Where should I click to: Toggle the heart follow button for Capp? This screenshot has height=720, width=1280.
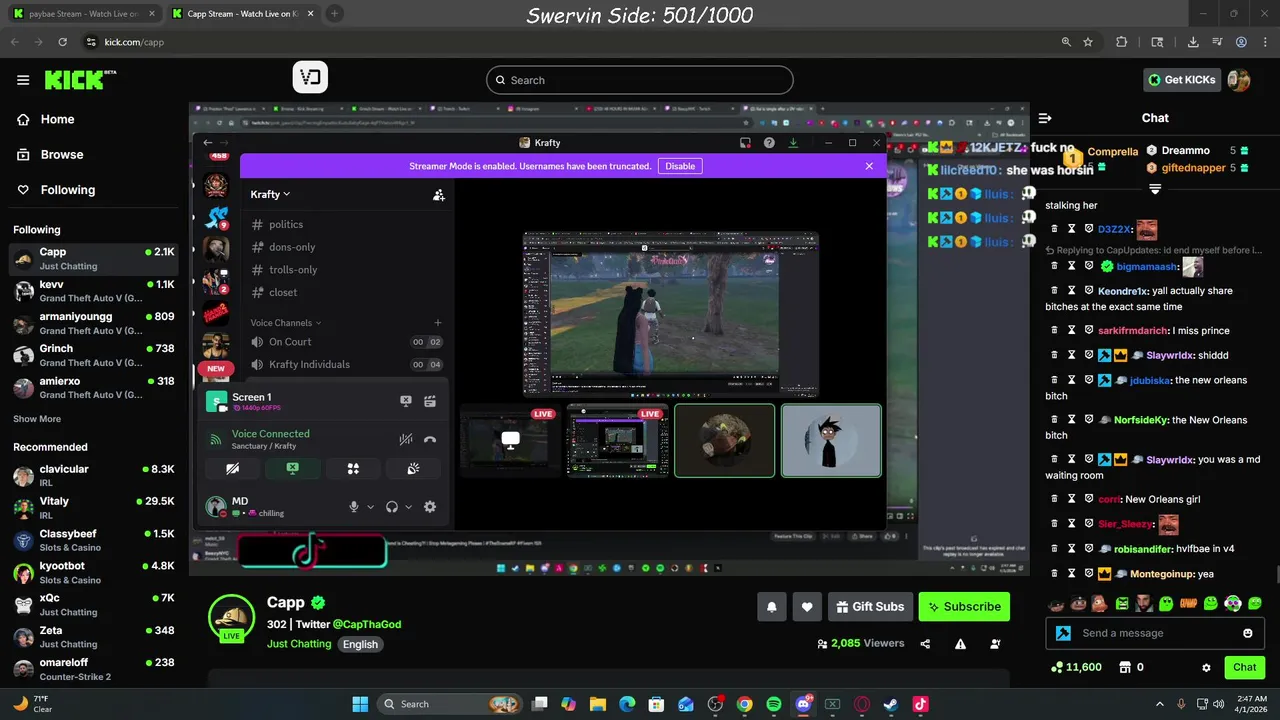[807, 606]
